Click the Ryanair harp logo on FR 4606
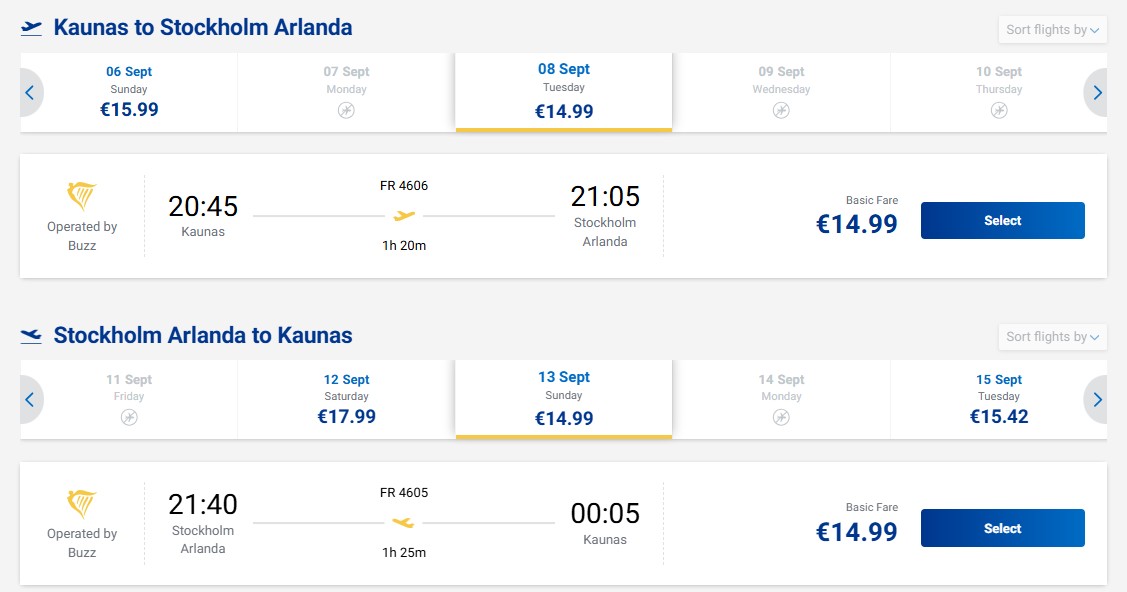Viewport: 1127px width, 592px height. [81, 195]
